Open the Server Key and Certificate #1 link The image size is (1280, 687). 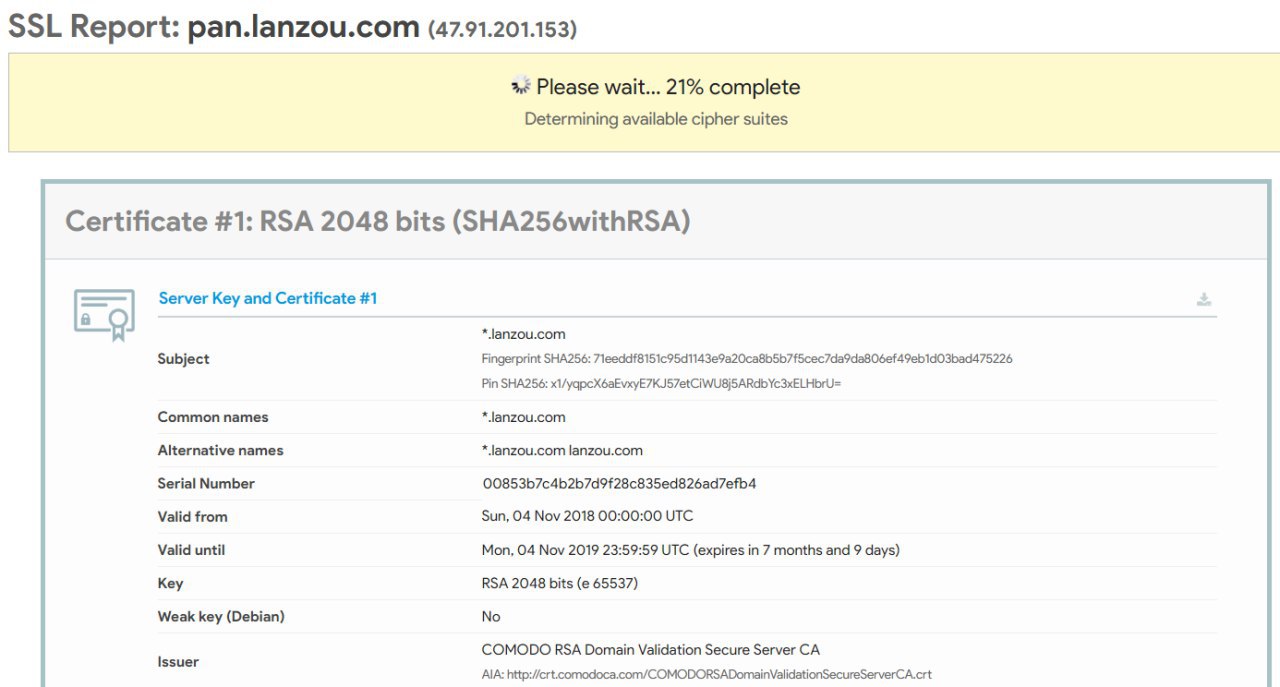[268, 298]
